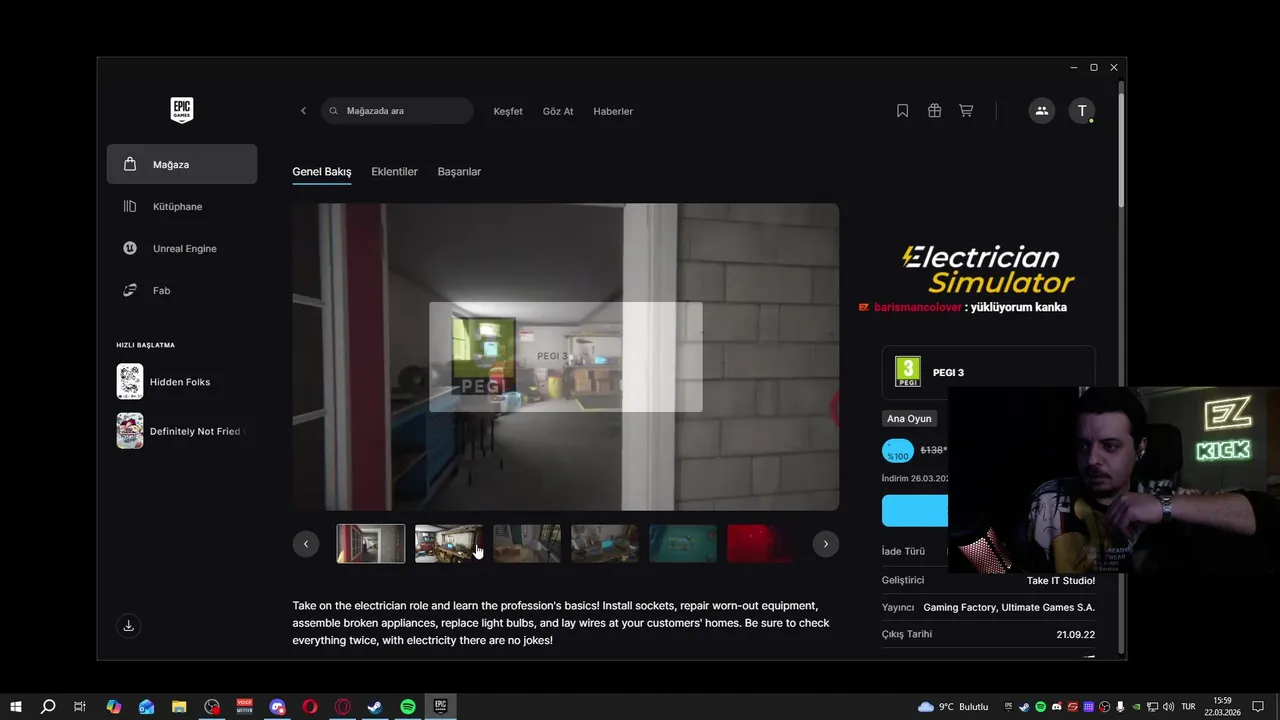Viewport: 1280px width, 720px height.
Task: Open the profile avatar T menu
Action: 1081,111
